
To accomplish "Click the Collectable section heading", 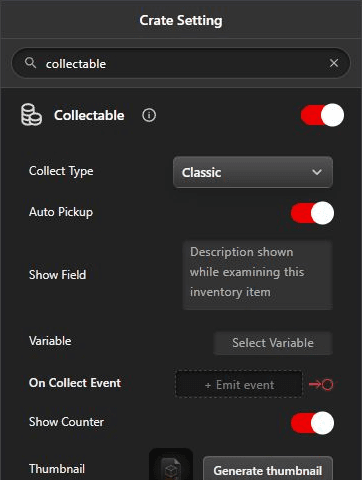I will click(x=89, y=116).
